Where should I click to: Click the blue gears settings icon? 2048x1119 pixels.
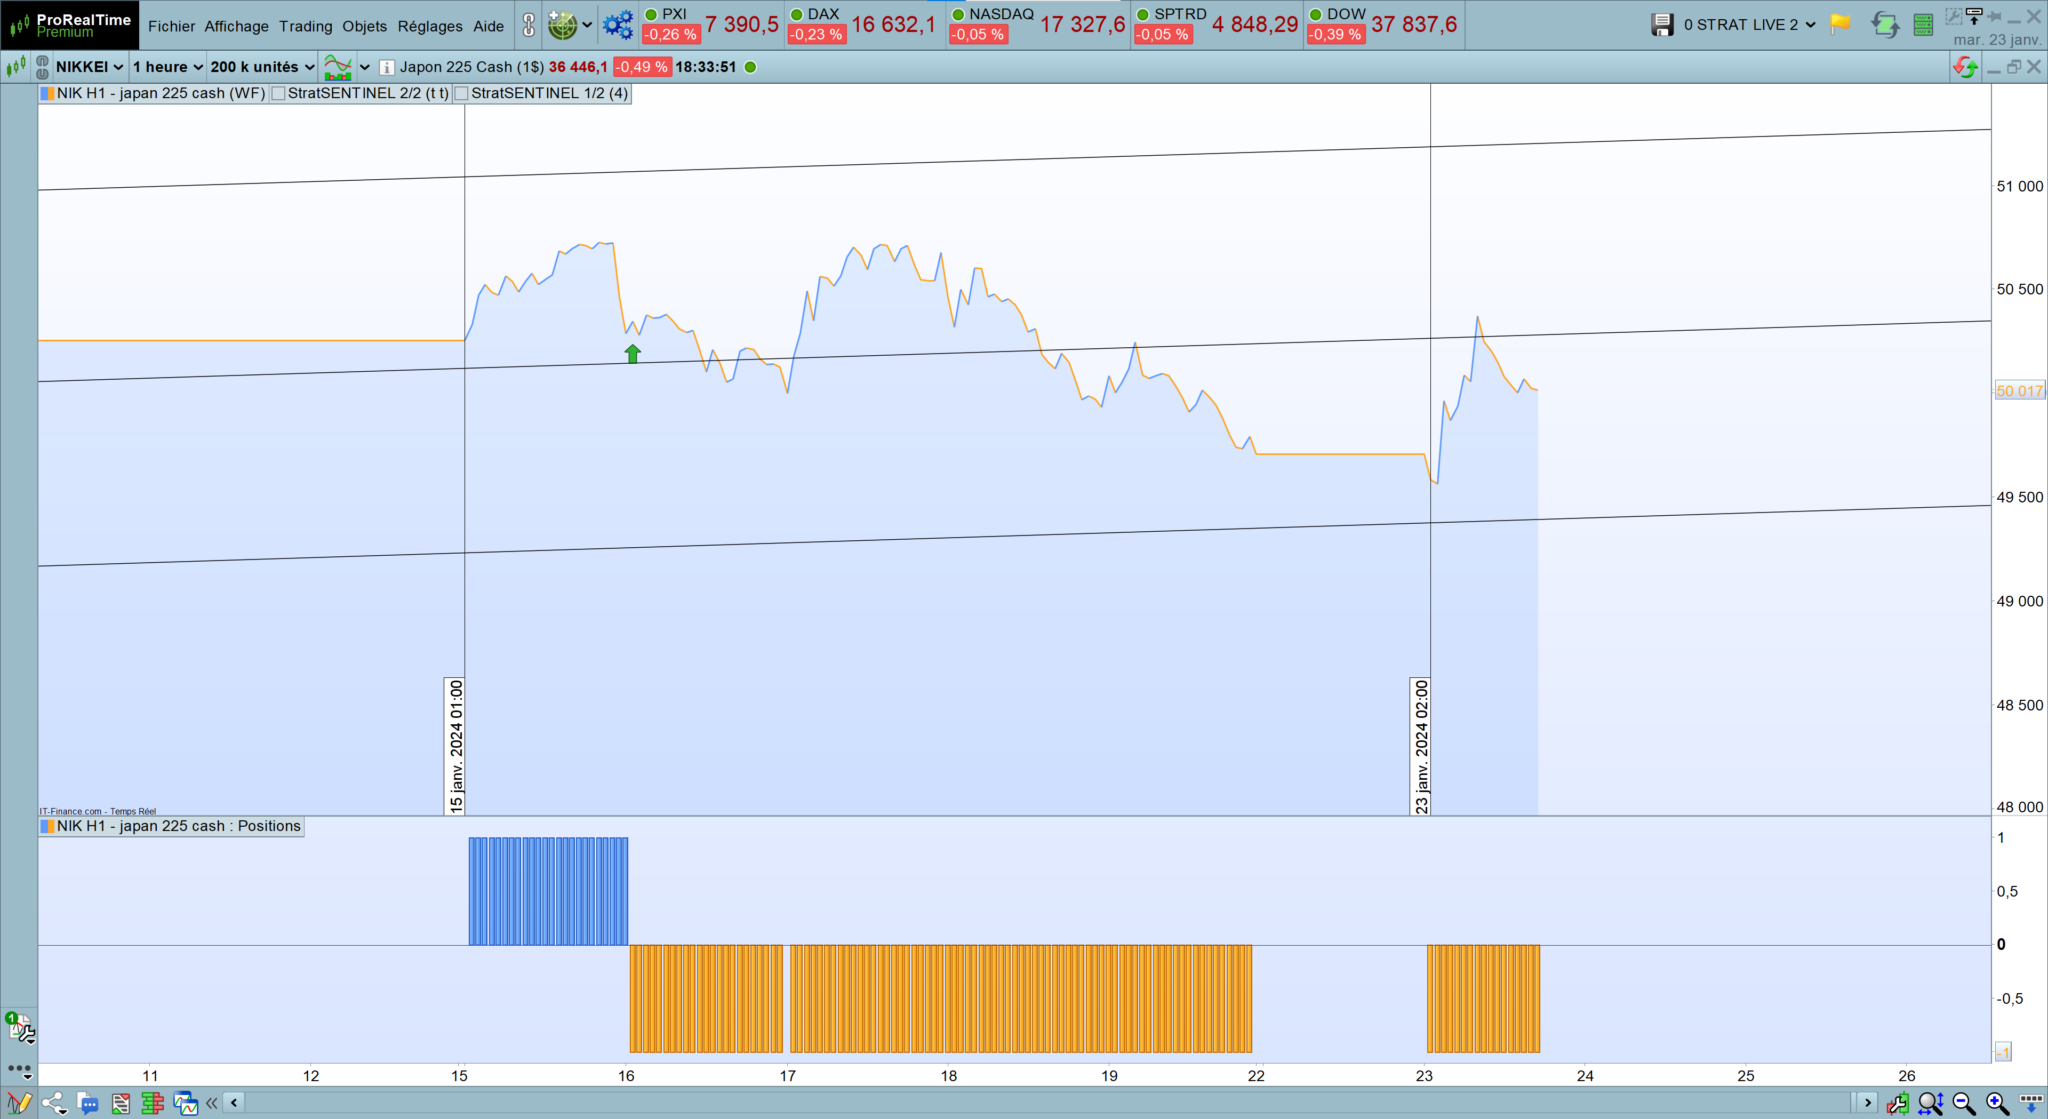coord(618,25)
